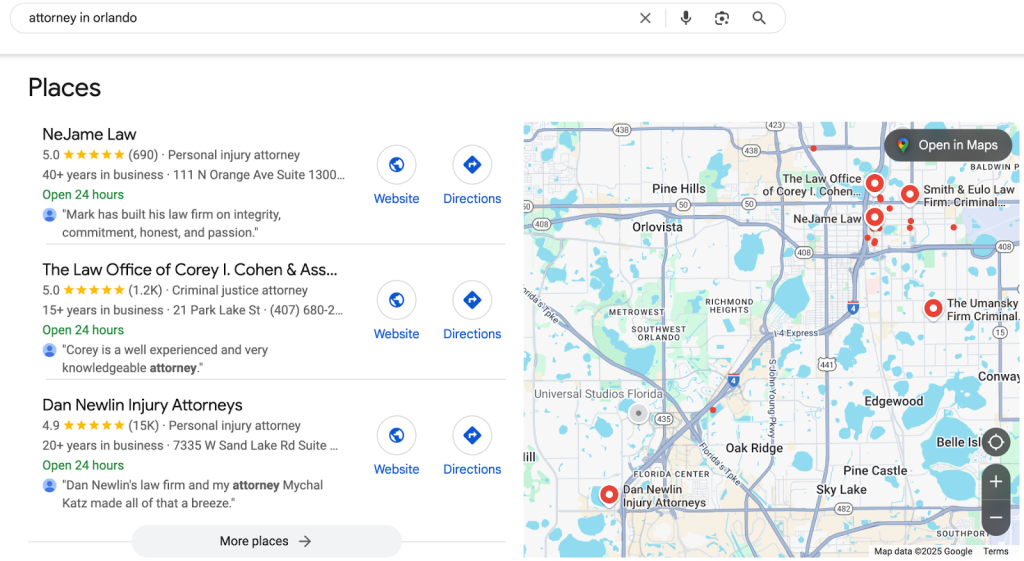
Task: Click Open in Maps button
Action: (x=947, y=145)
